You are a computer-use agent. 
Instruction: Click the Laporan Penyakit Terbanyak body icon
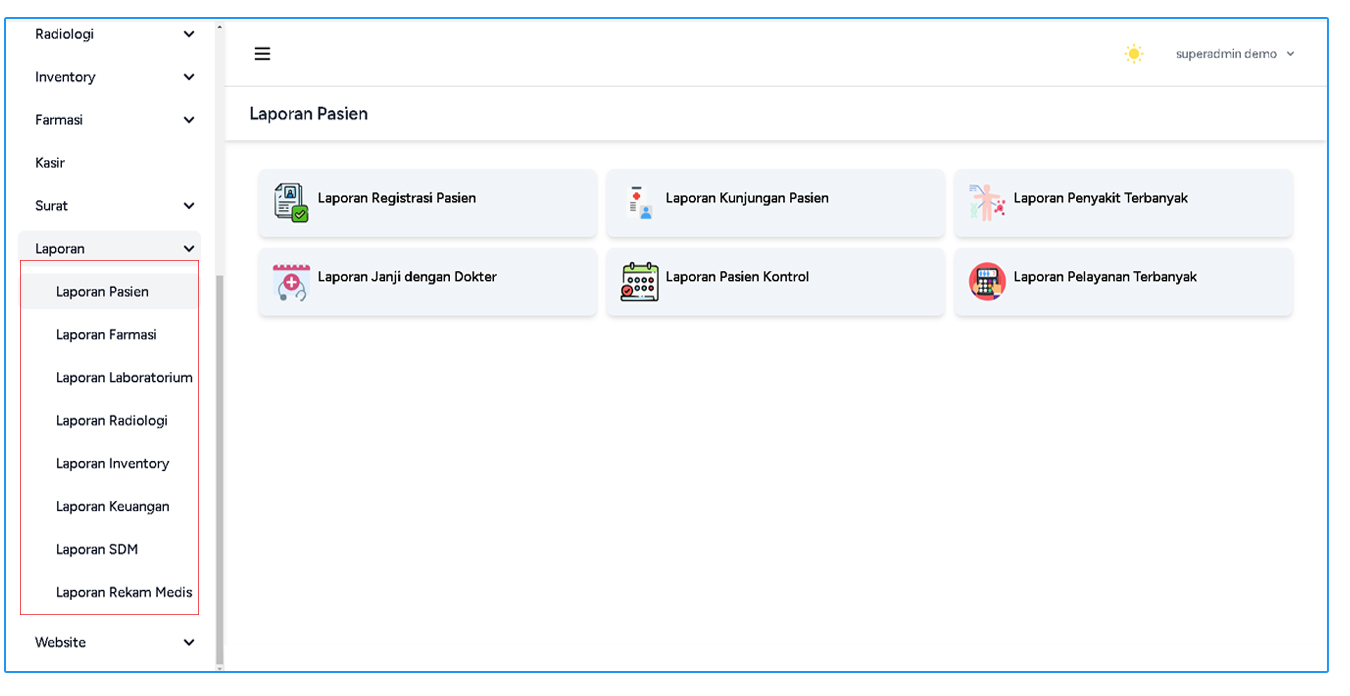click(986, 202)
